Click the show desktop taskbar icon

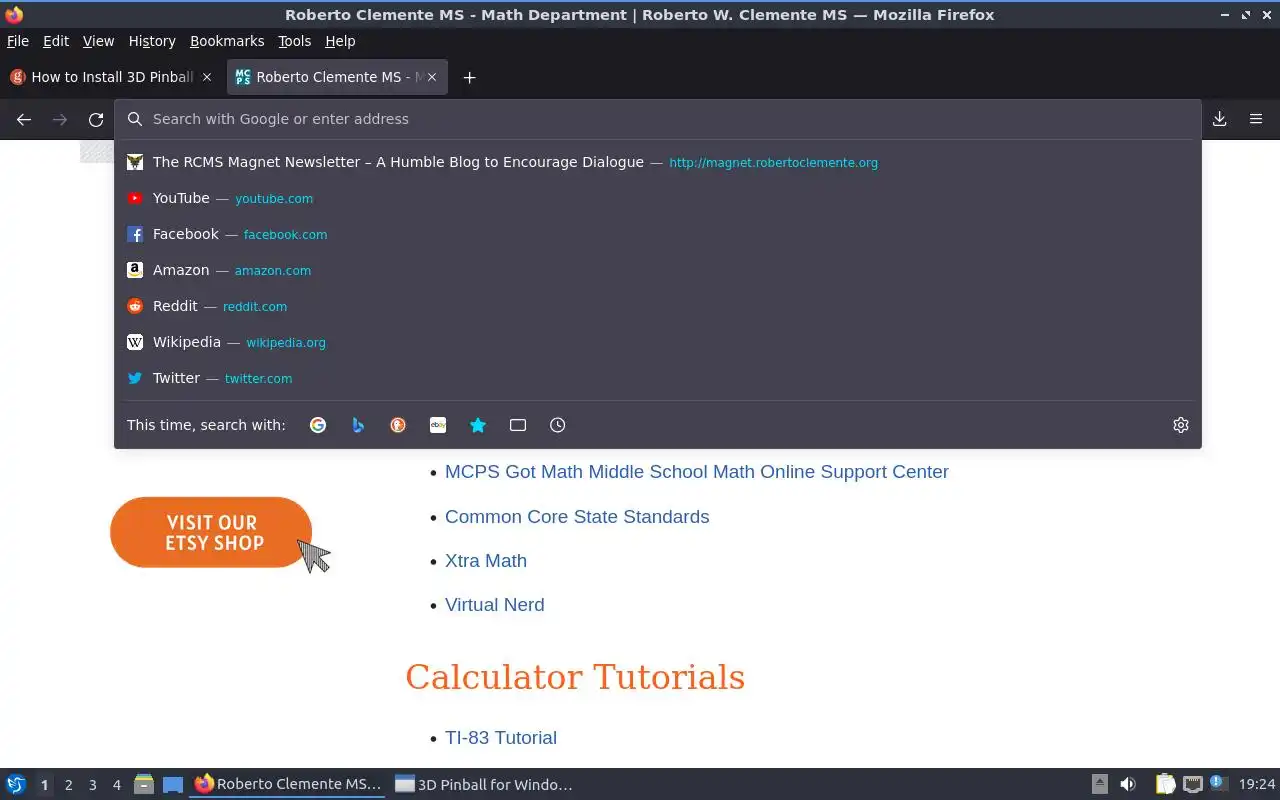tap(173, 785)
